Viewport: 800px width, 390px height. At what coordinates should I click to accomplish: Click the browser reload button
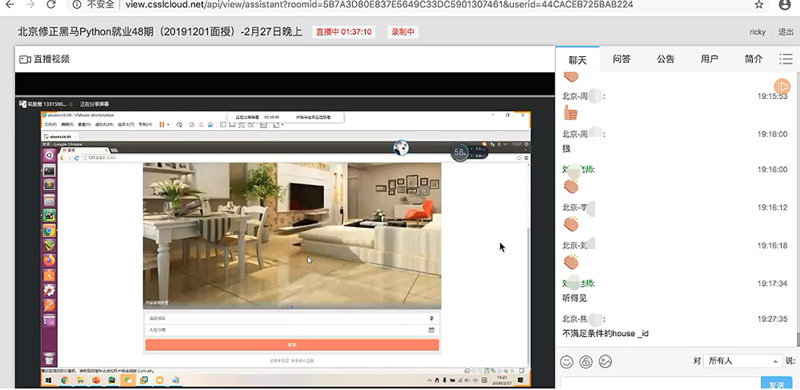pyautogui.click(x=51, y=5)
